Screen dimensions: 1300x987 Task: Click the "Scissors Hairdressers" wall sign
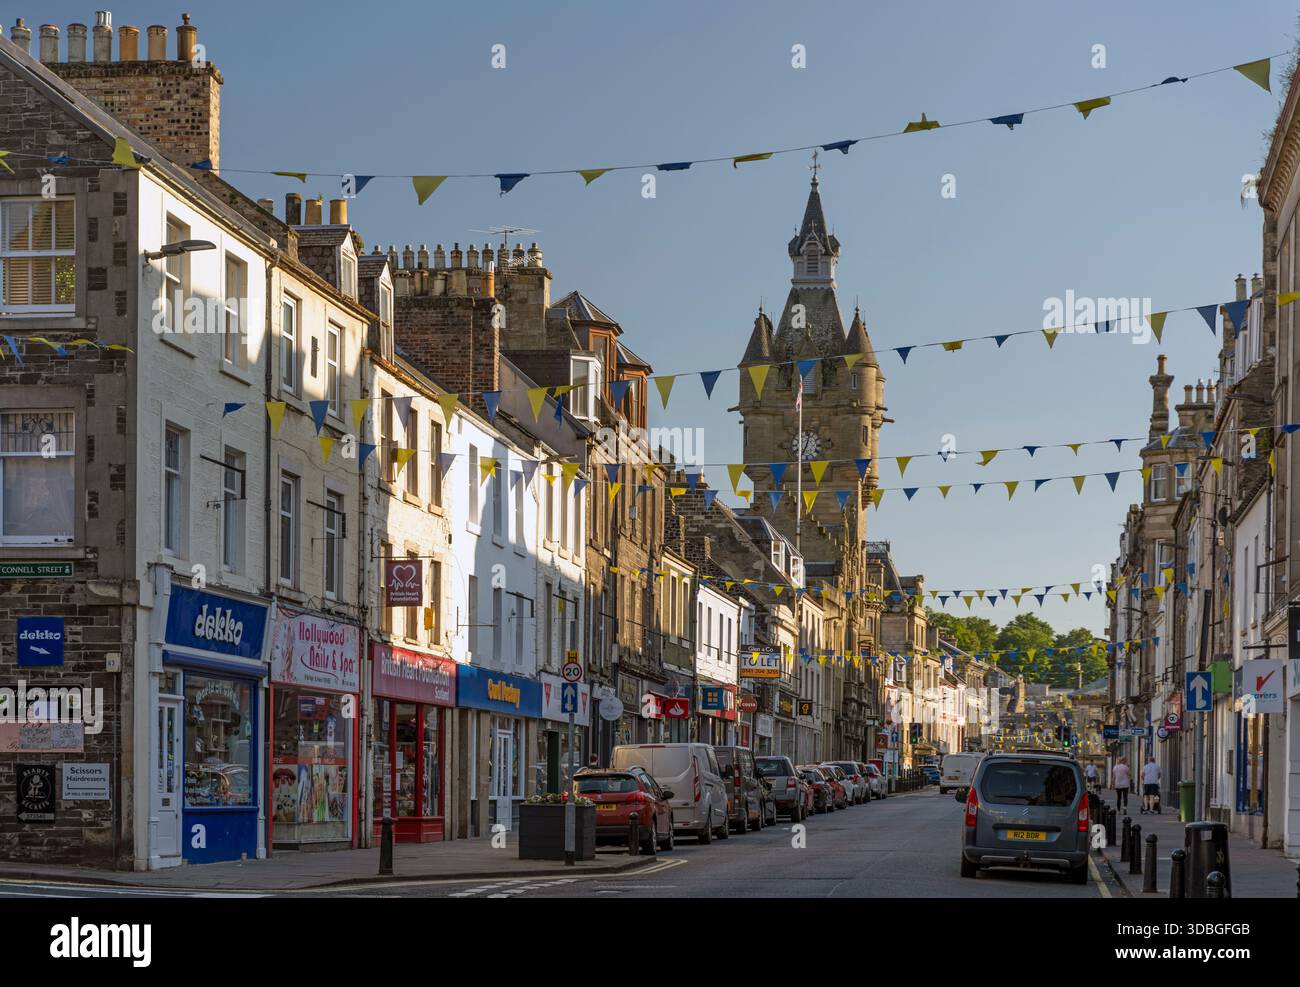pyautogui.click(x=85, y=779)
